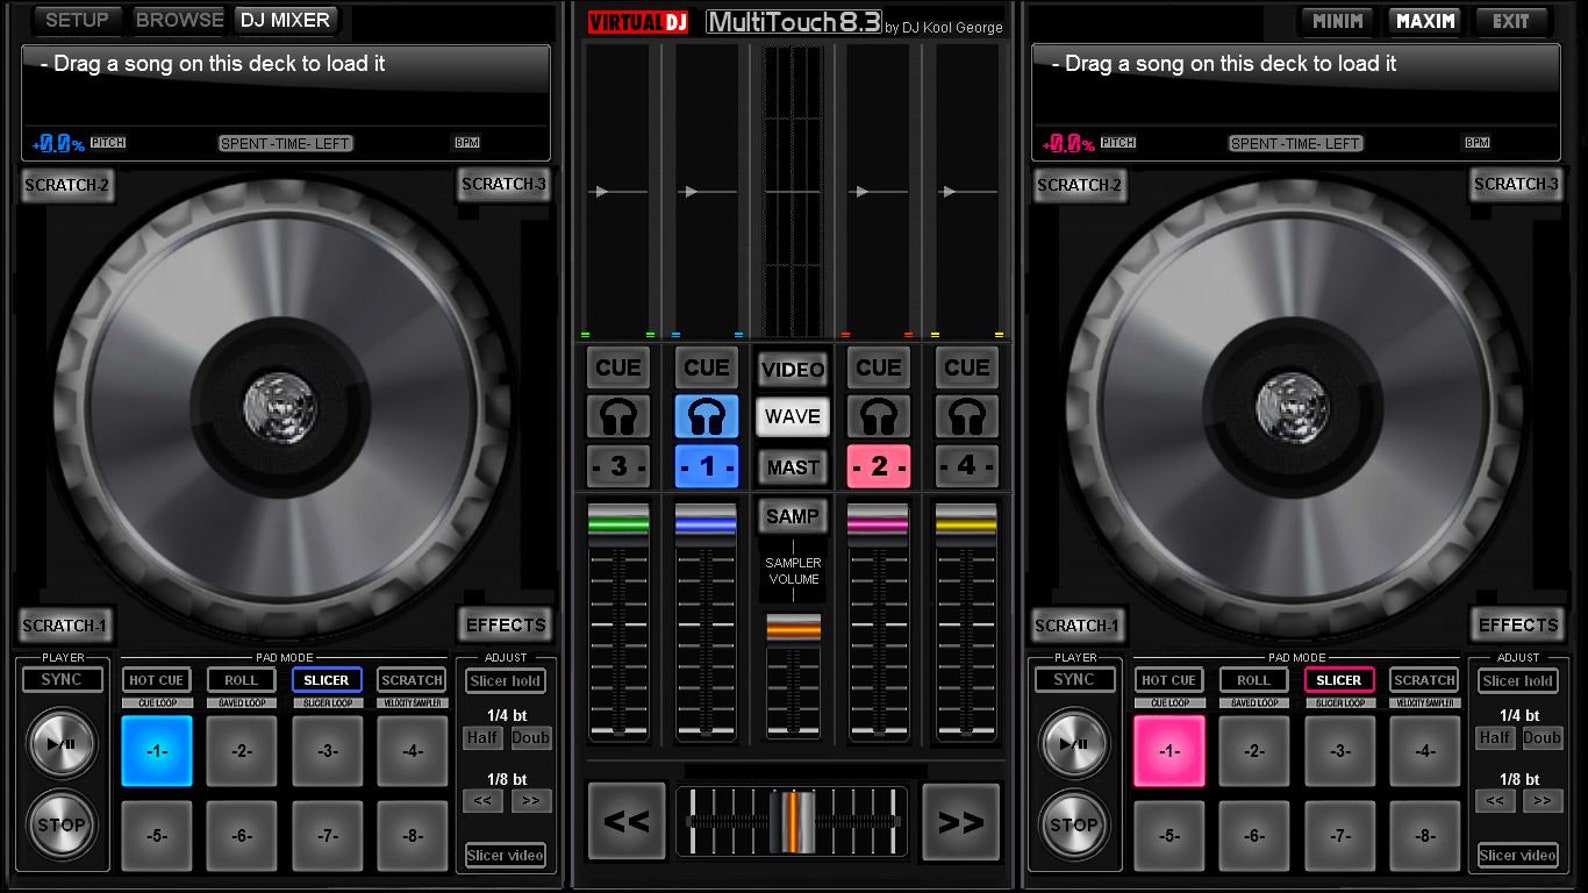Trigger left deck pad -4-
1588x893 pixels.
[x=413, y=751]
